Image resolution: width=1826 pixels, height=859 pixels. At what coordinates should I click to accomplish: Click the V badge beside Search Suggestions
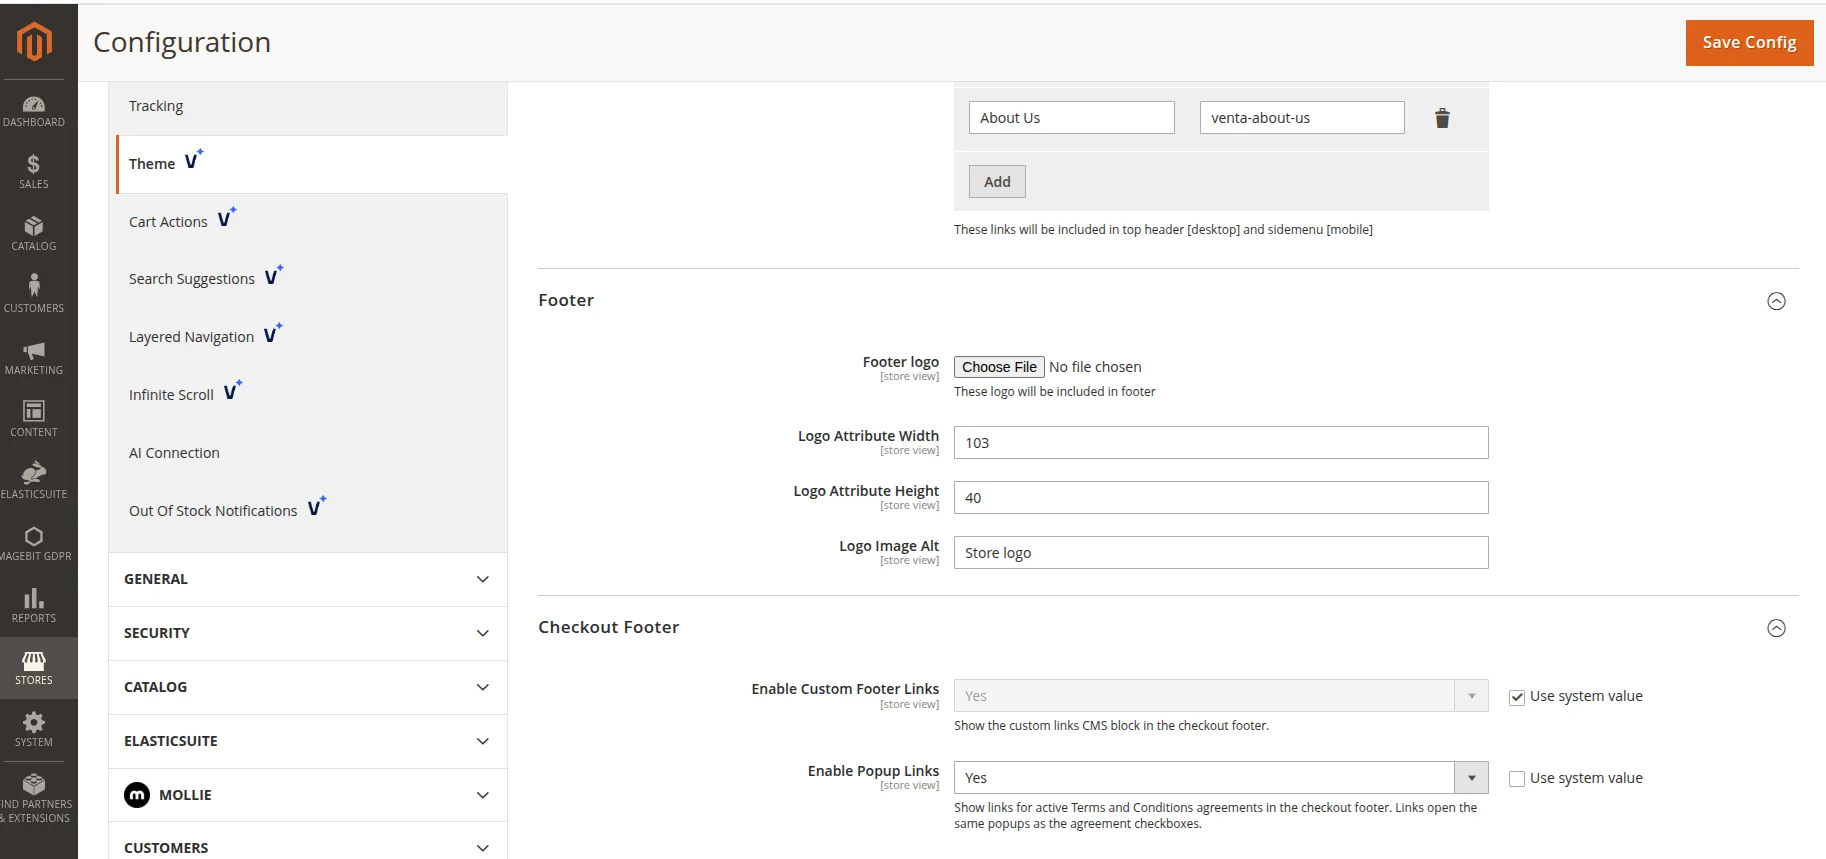coord(274,275)
